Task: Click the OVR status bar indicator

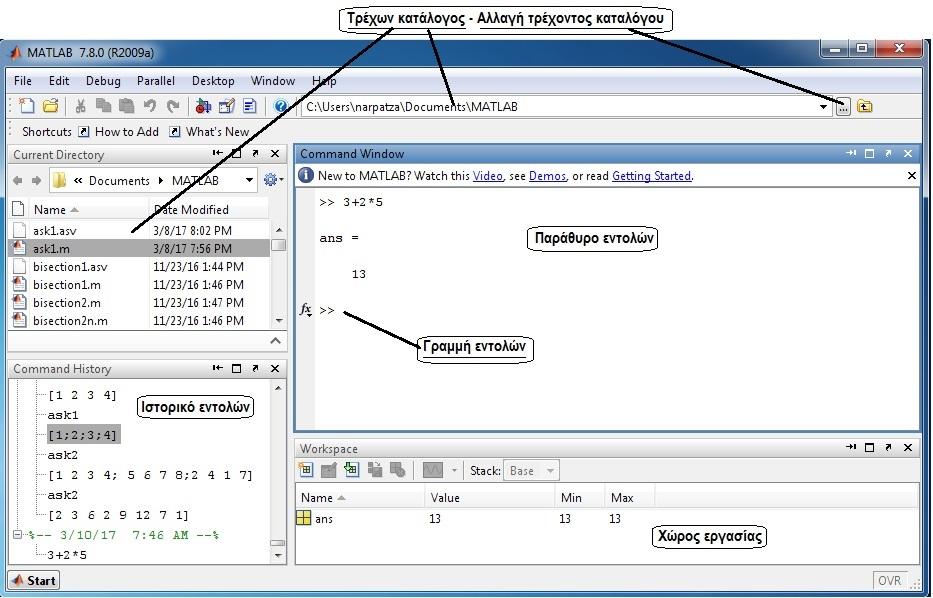Action: [x=889, y=580]
